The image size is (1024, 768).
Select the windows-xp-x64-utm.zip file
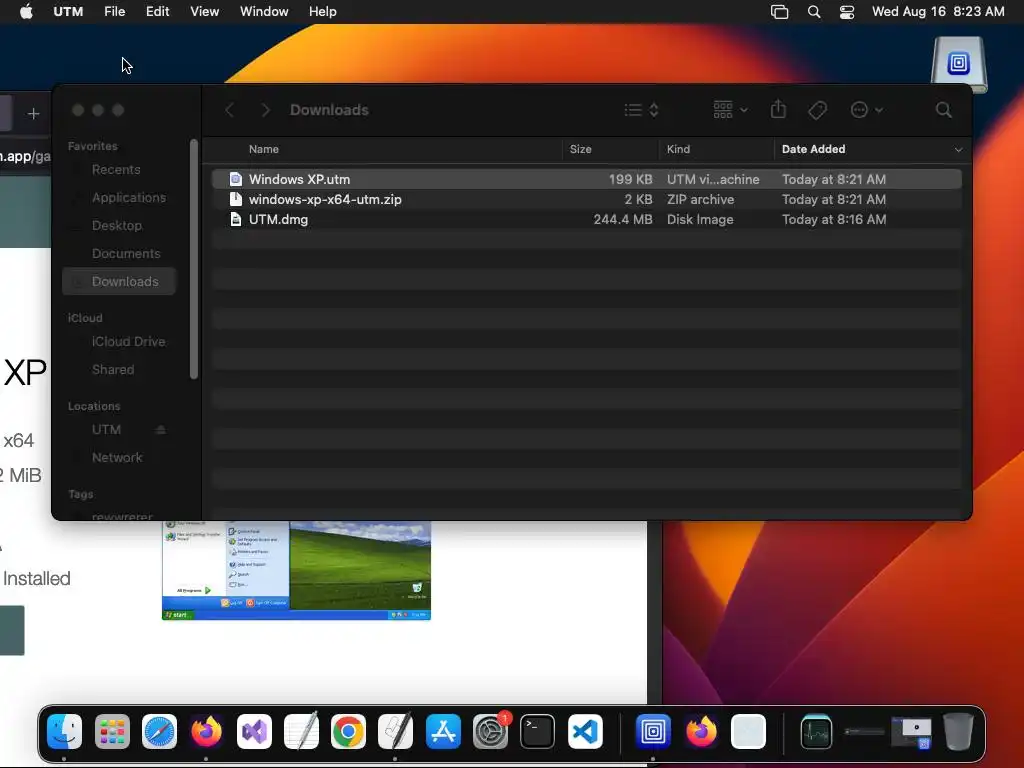pyautogui.click(x=586, y=199)
